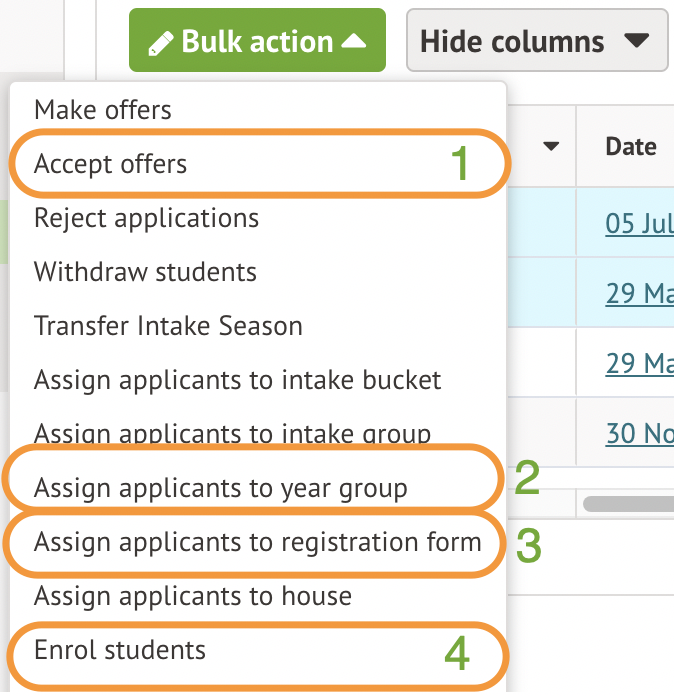Click the horizontal table scrollbar
674x696 pixels.
[x=628, y=503]
